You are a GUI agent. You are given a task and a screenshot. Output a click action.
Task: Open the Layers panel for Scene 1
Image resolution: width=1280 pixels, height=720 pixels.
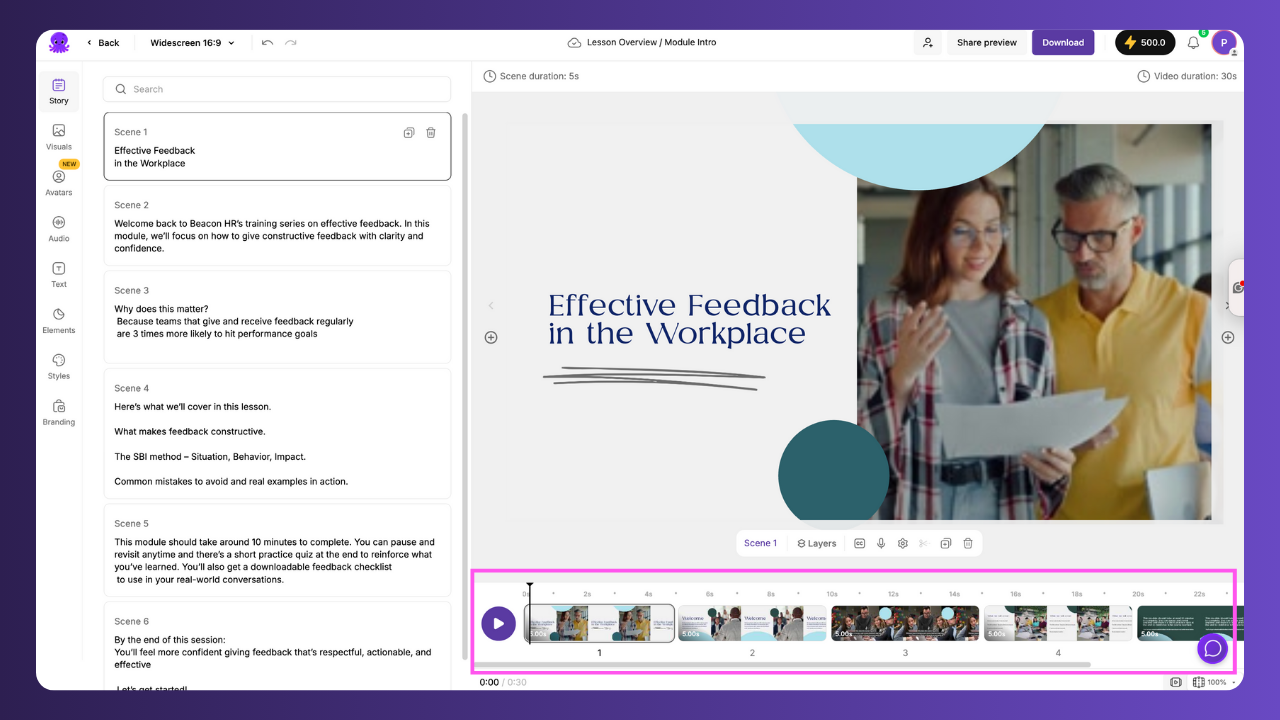tap(816, 543)
